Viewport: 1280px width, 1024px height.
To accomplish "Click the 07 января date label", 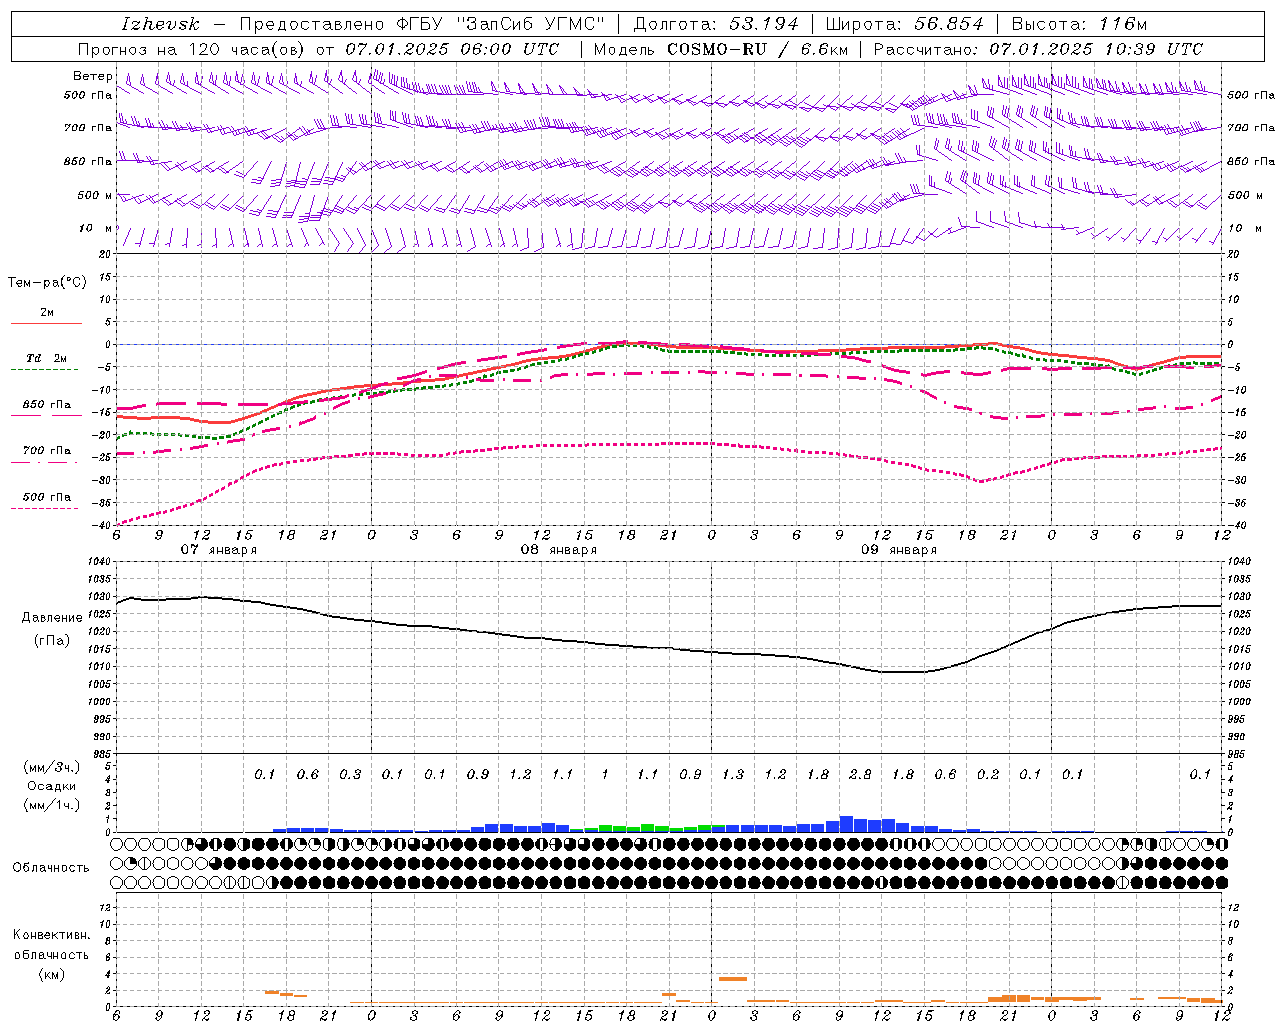I will click(218, 550).
